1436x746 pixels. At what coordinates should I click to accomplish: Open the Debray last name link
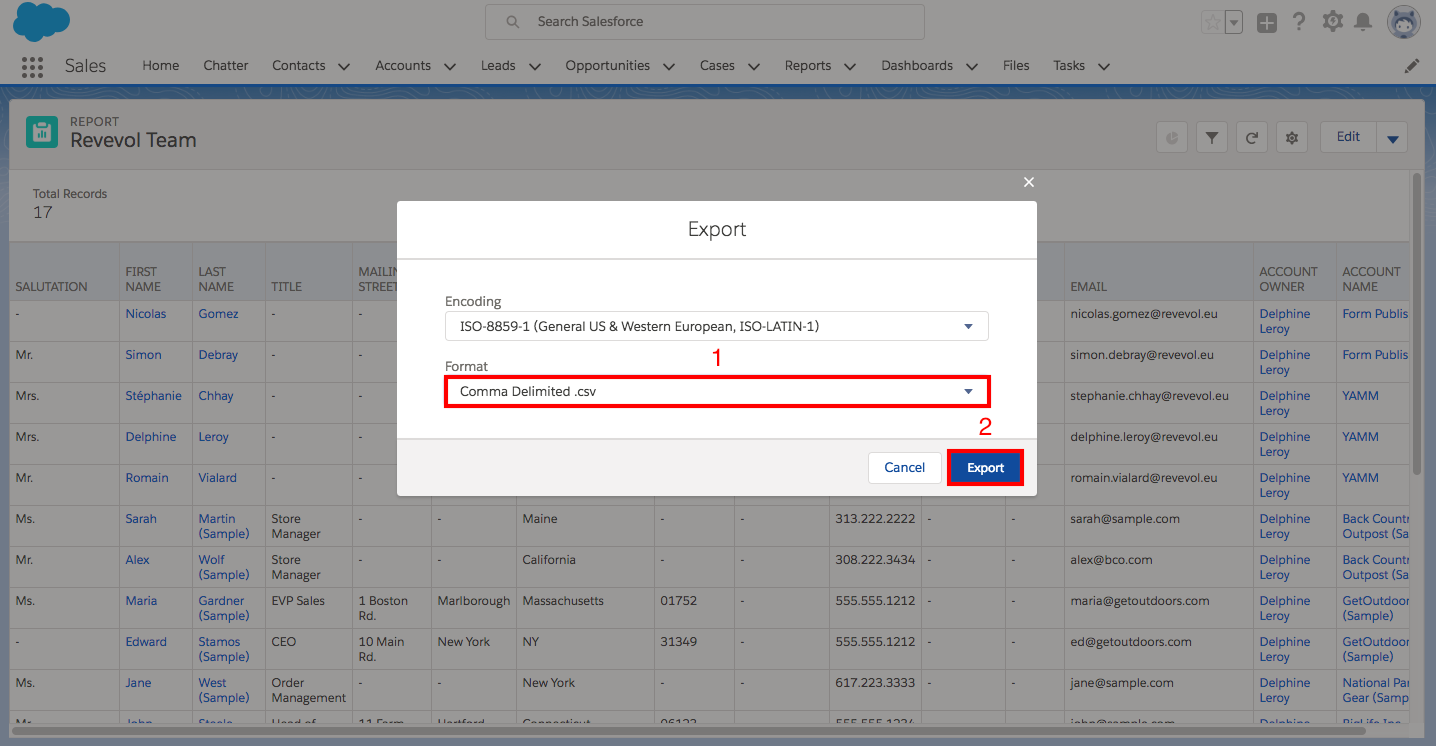tap(218, 355)
